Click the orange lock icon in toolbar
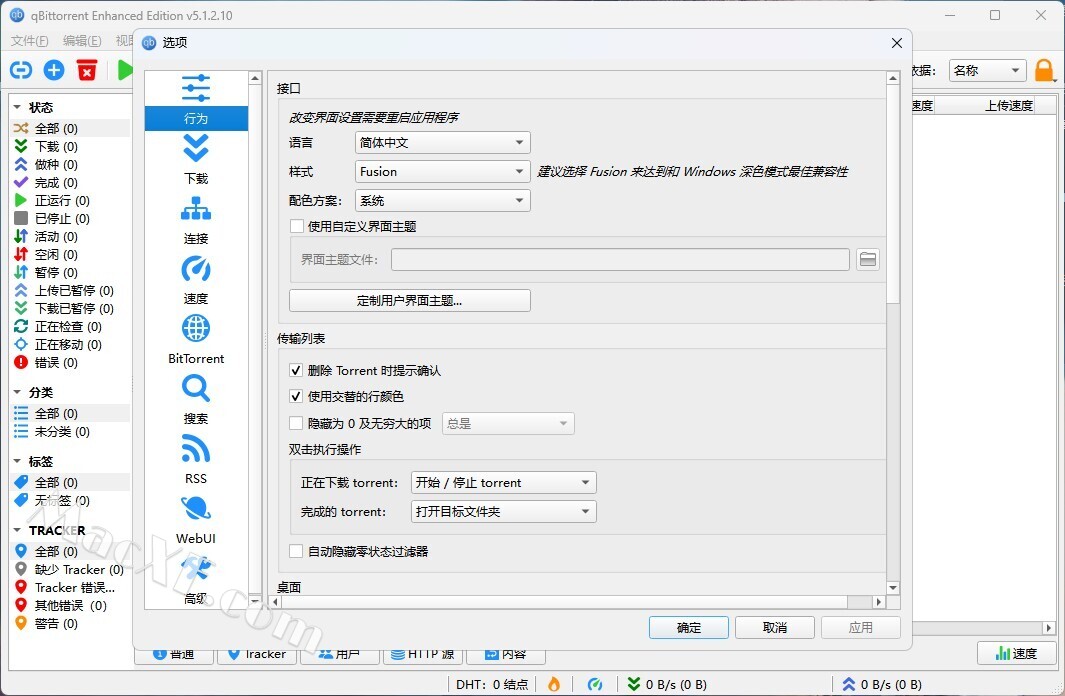This screenshot has height=696, width=1065. point(1043,70)
